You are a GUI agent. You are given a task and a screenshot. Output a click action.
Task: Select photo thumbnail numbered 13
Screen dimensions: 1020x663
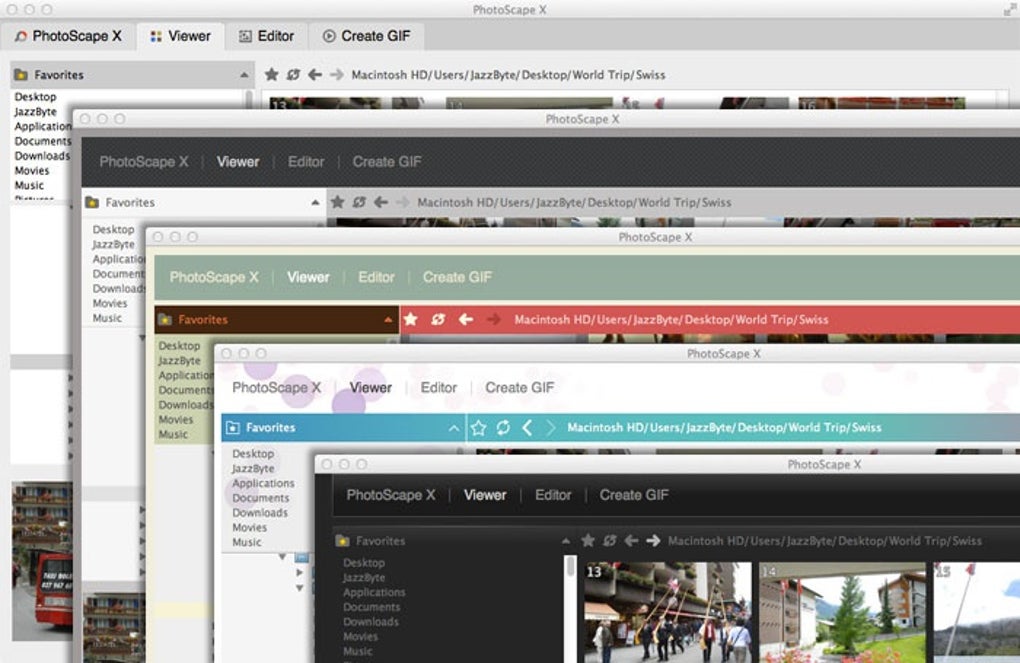(667, 612)
